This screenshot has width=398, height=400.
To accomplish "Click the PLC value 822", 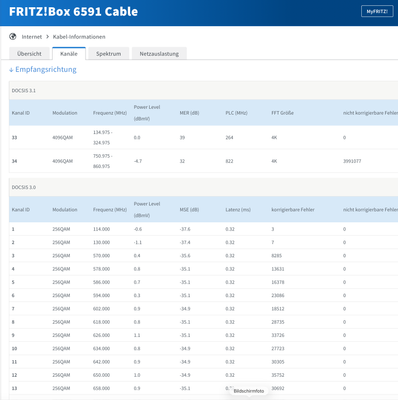I will 229,161.
